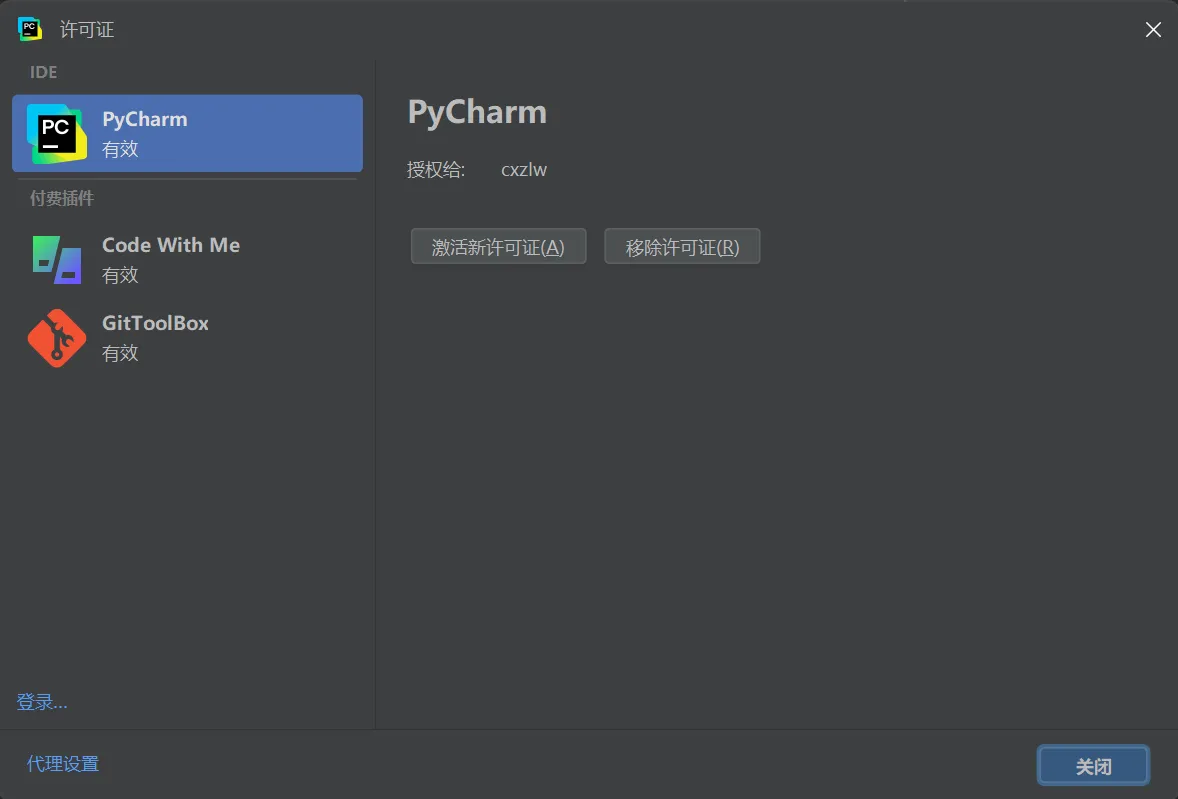Click the 激活新许可证(A) button
1178x799 pixels.
(498, 246)
